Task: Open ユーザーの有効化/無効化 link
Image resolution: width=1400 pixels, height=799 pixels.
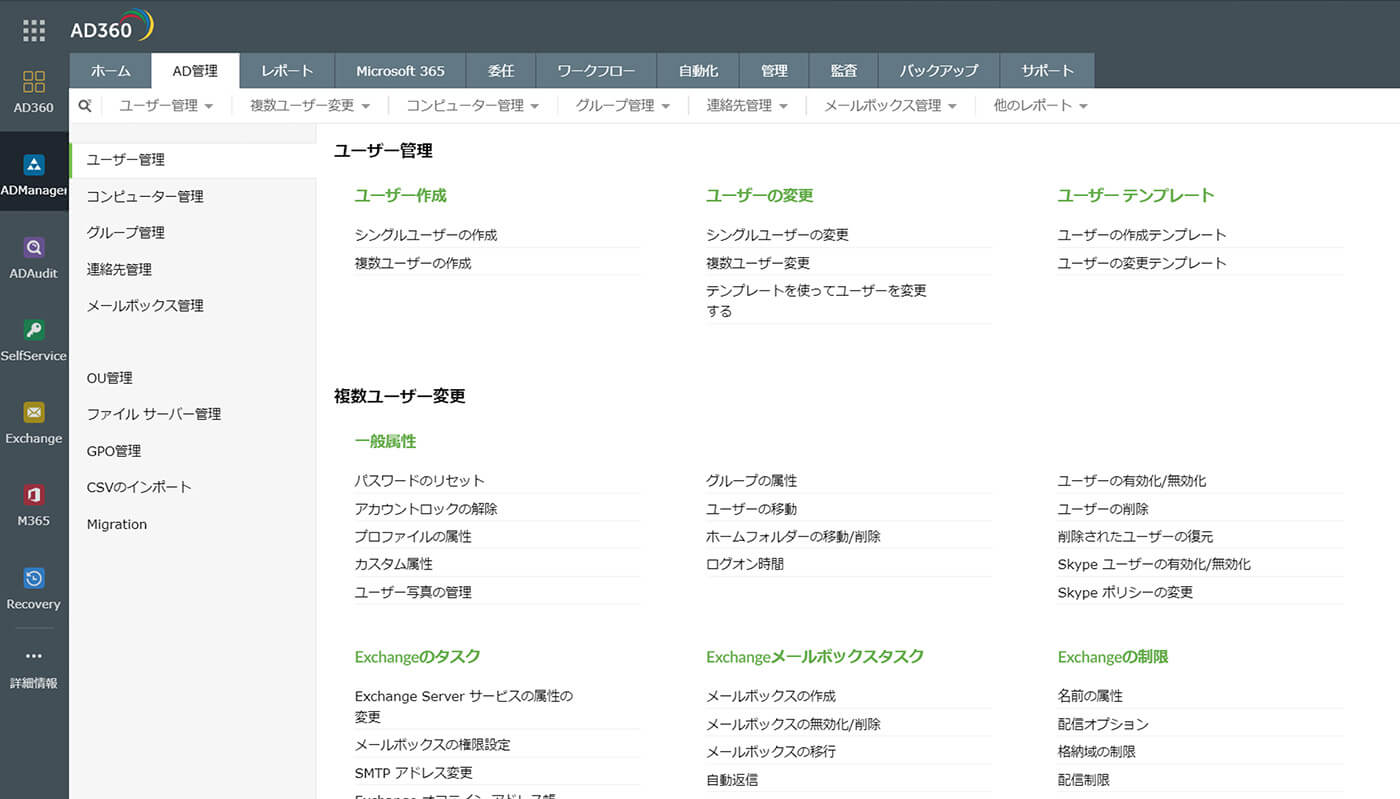Action: [1132, 481]
